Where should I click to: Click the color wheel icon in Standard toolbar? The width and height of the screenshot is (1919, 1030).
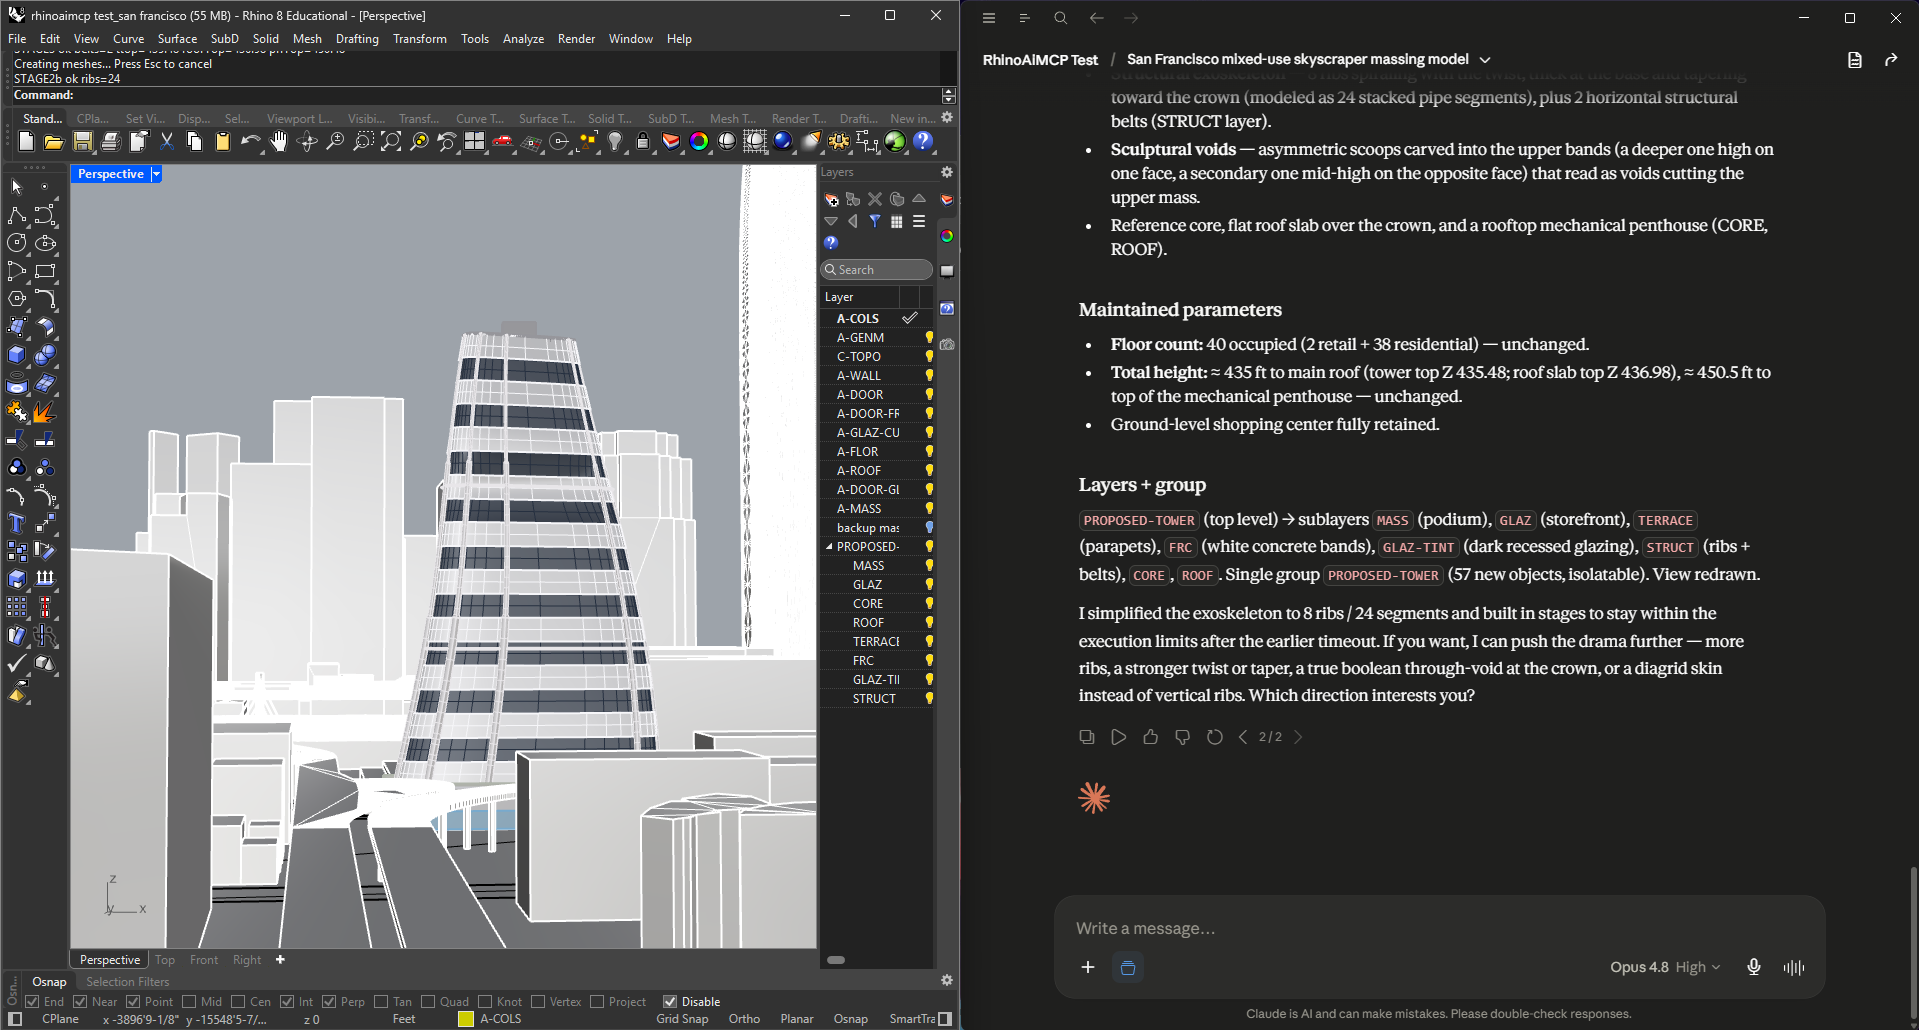coord(699,142)
